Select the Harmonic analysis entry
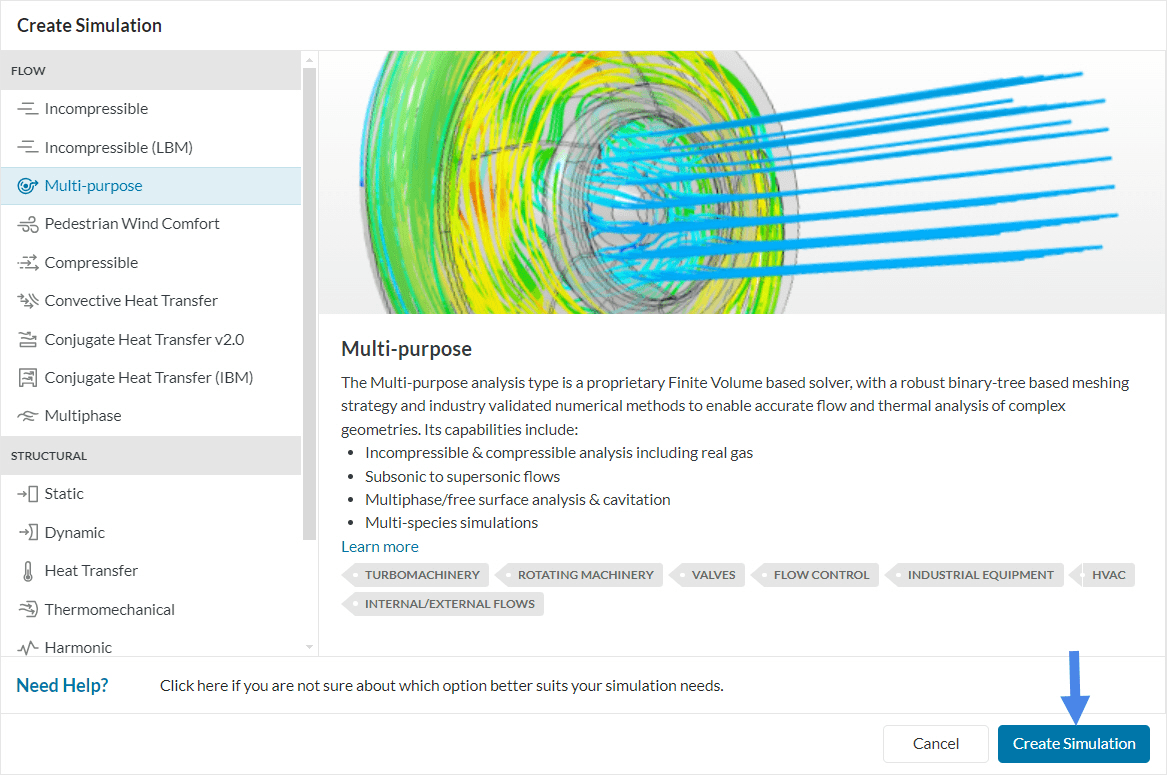1167x775 pixels. click(x=78, y=648)
